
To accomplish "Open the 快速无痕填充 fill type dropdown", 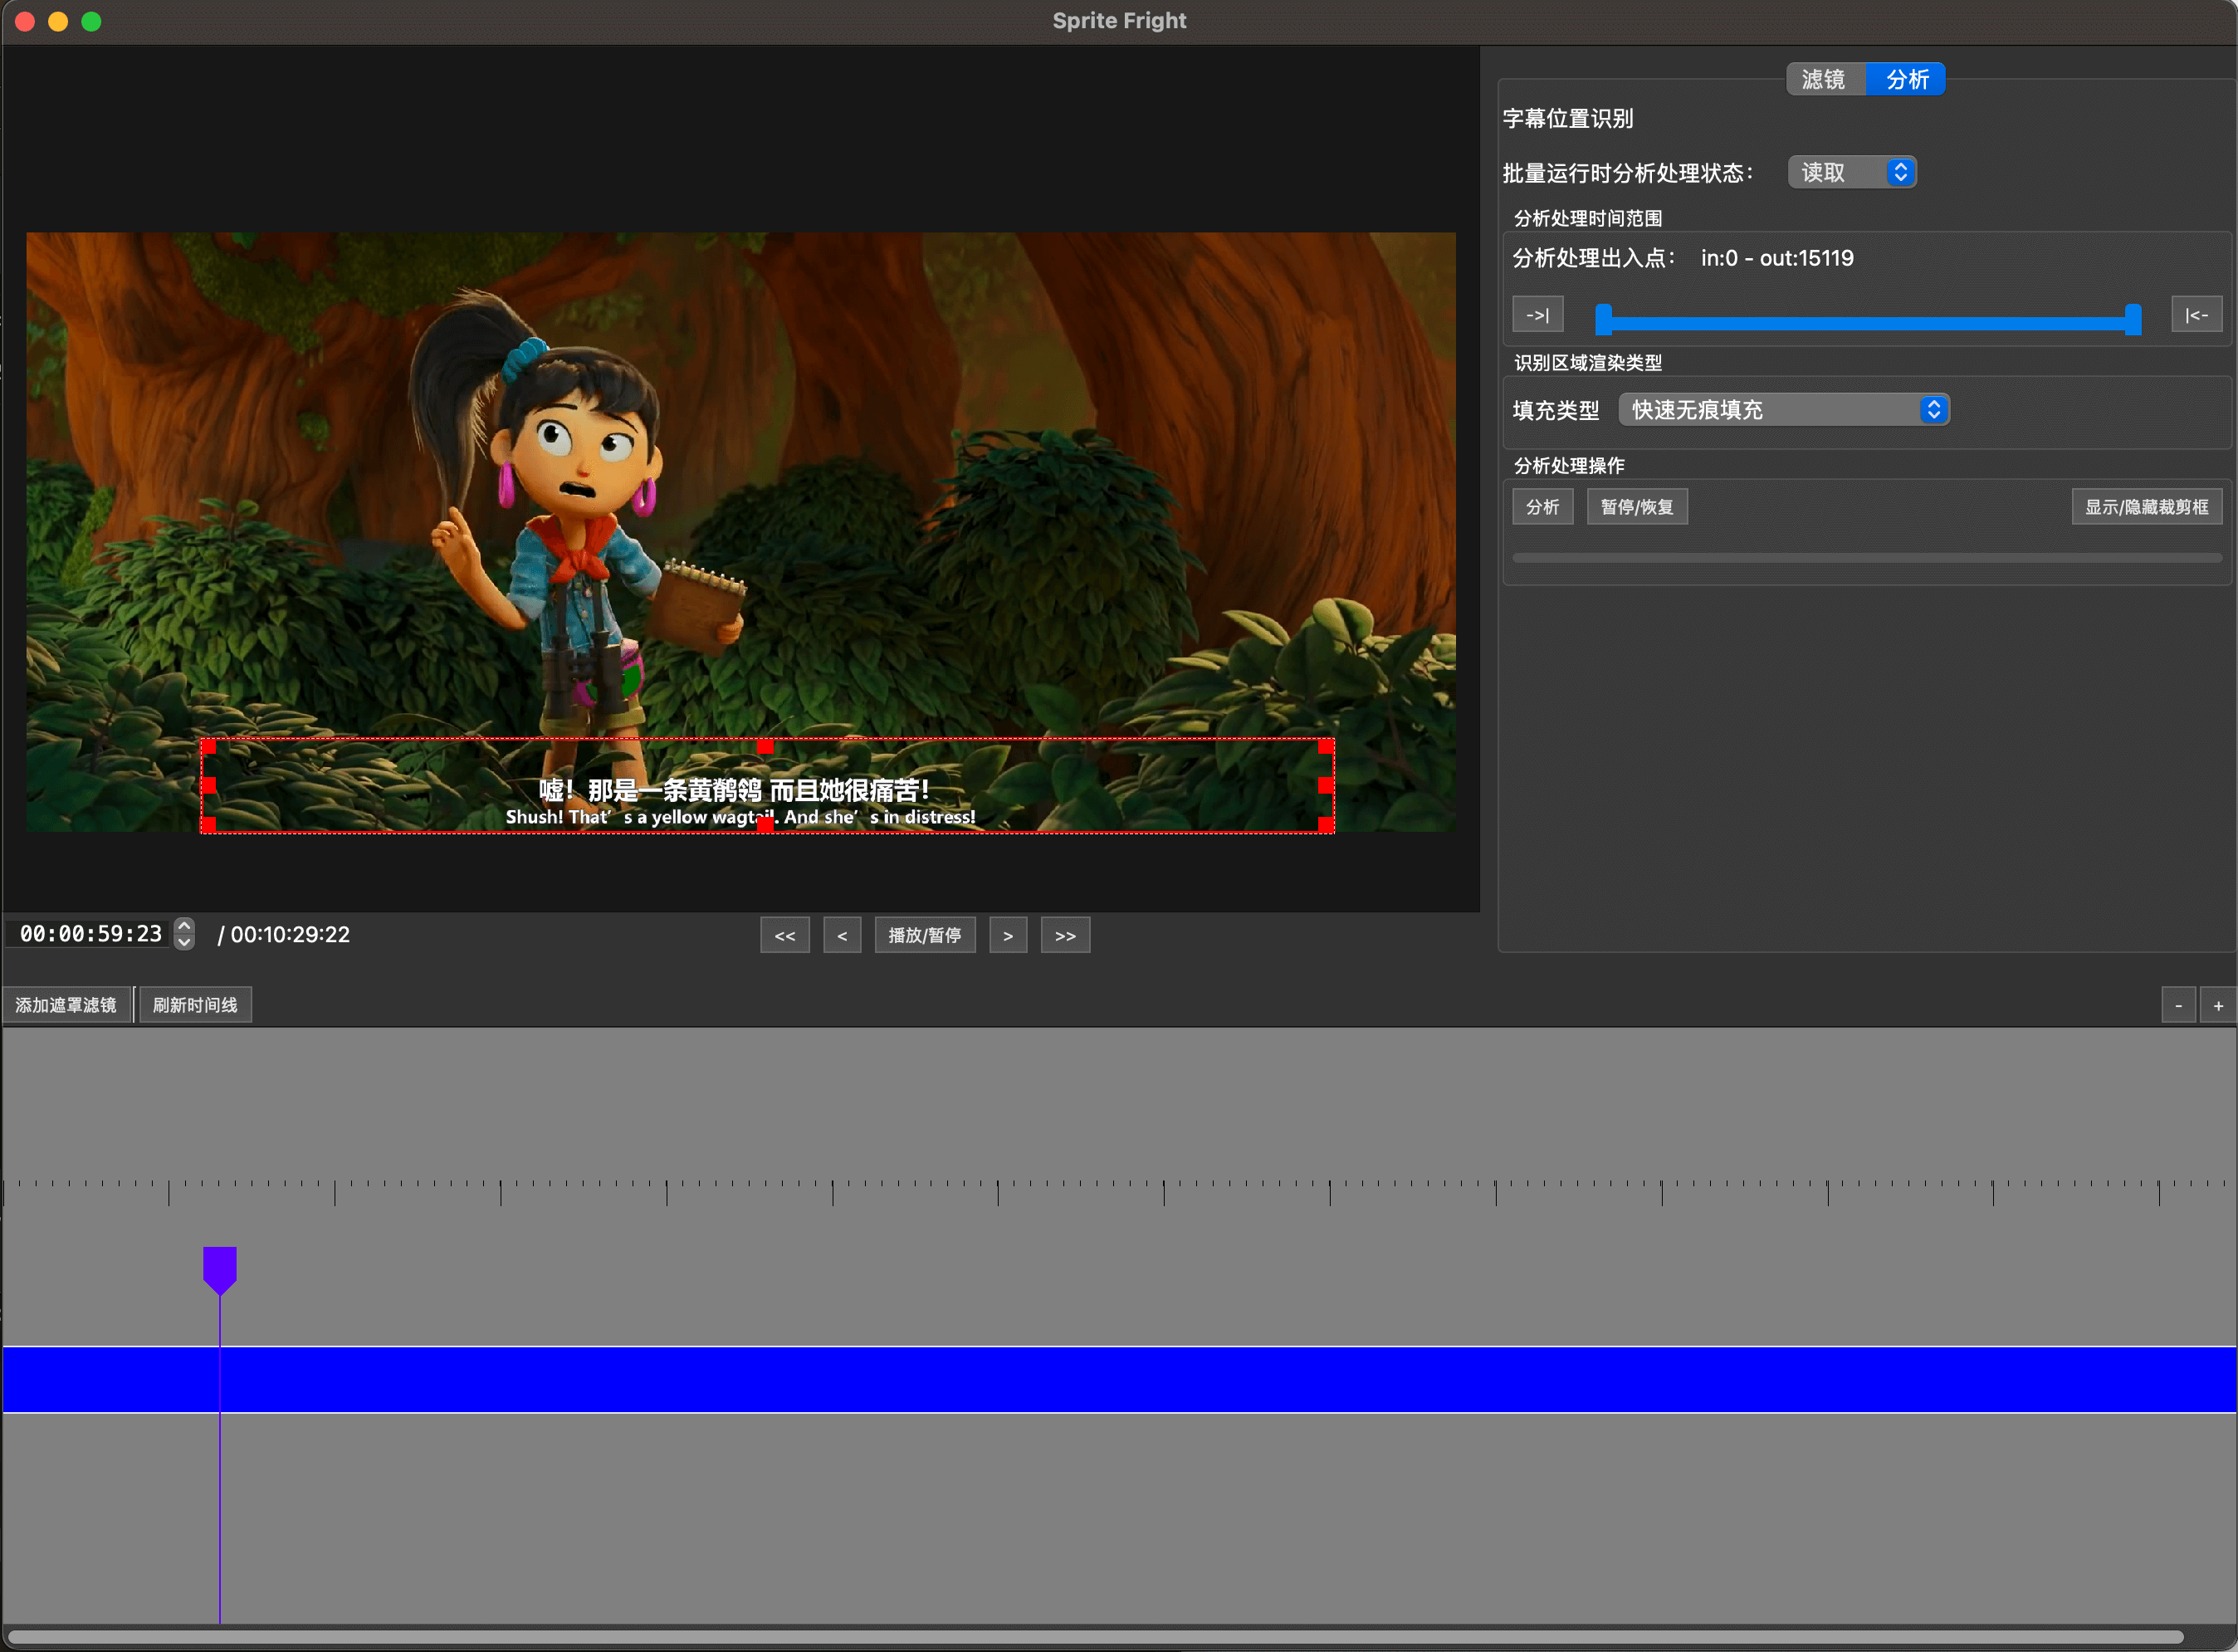I will tap(1784, 409).
